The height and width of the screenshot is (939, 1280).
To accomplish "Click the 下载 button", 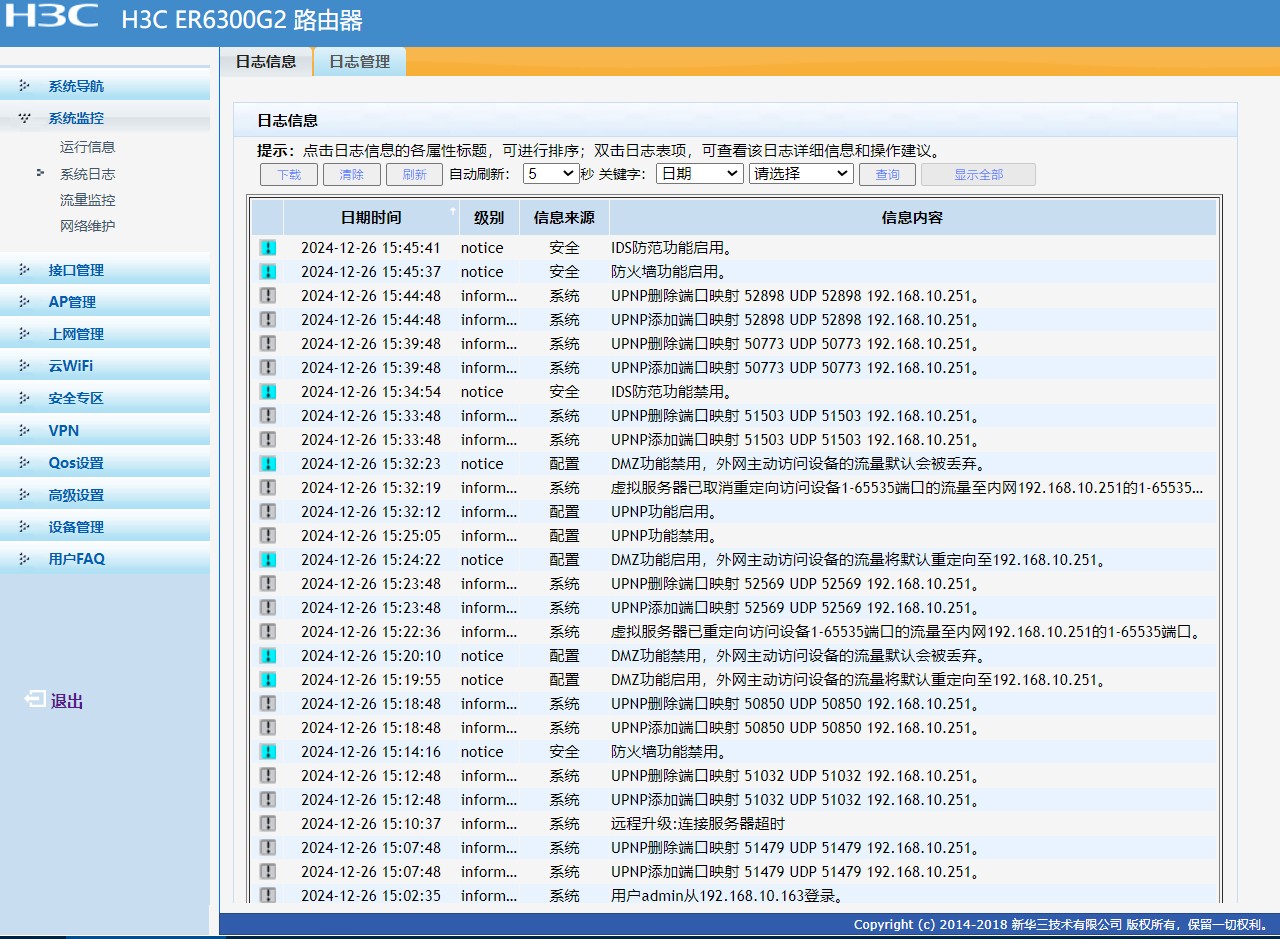I will pos(289,174).
